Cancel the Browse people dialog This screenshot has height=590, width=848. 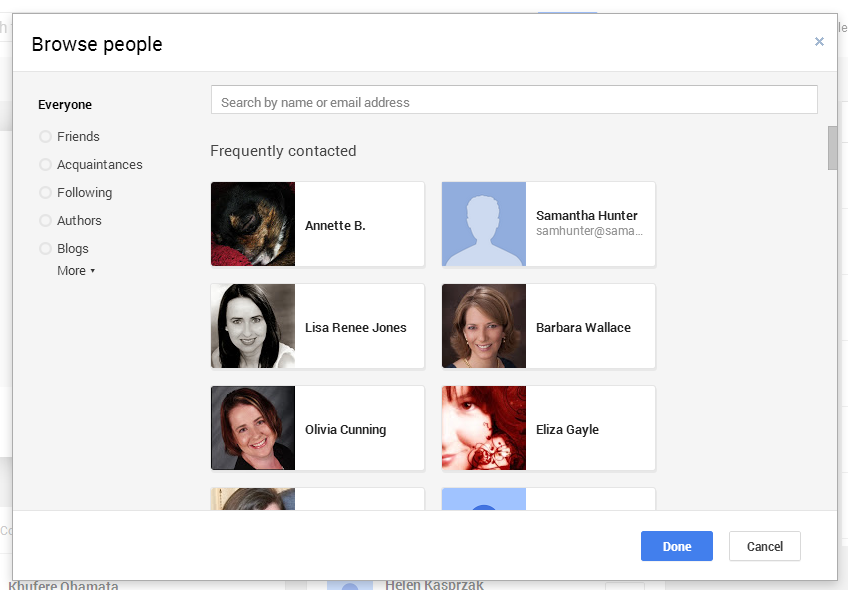(764, 546)
